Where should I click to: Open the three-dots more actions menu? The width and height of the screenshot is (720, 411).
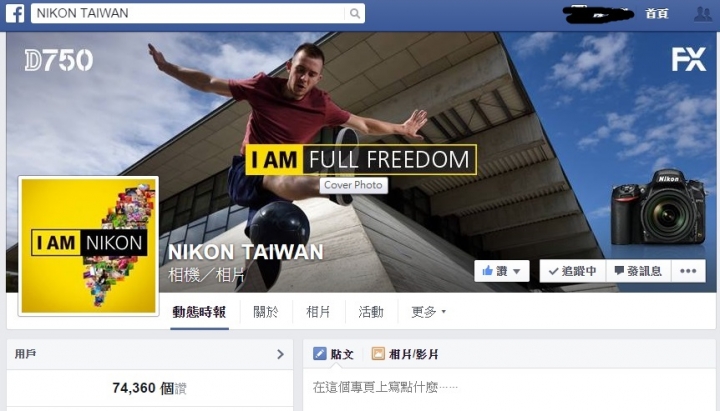[x=688, y=271]
